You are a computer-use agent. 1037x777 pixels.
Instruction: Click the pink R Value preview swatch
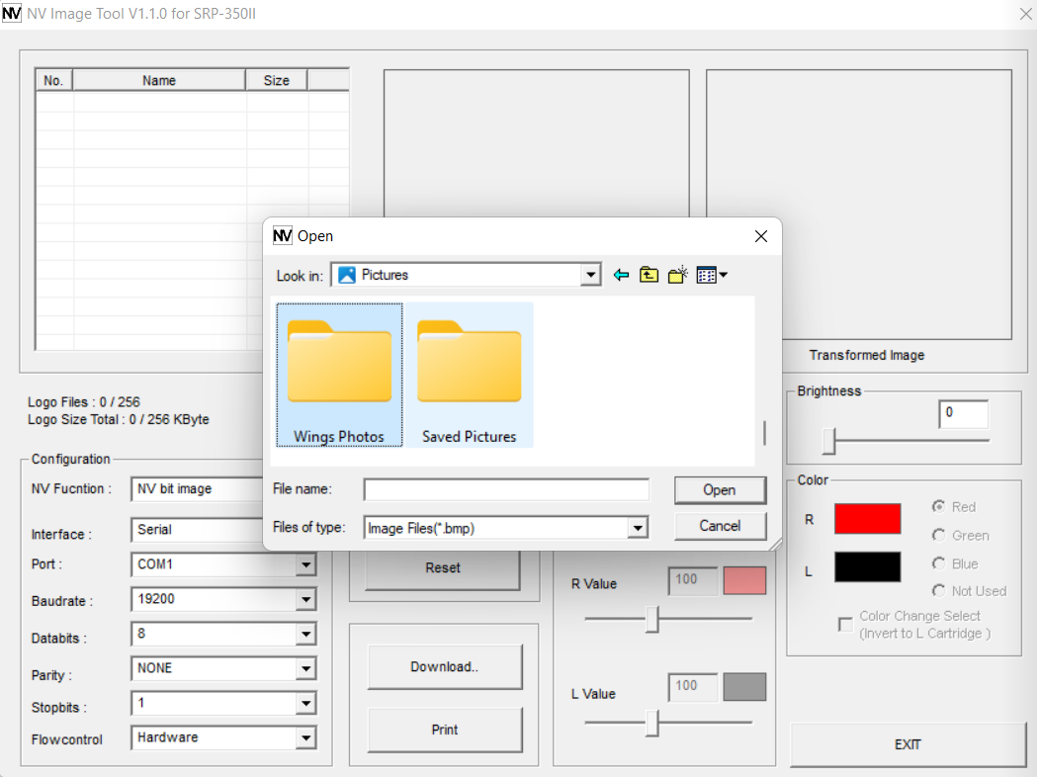745,580
